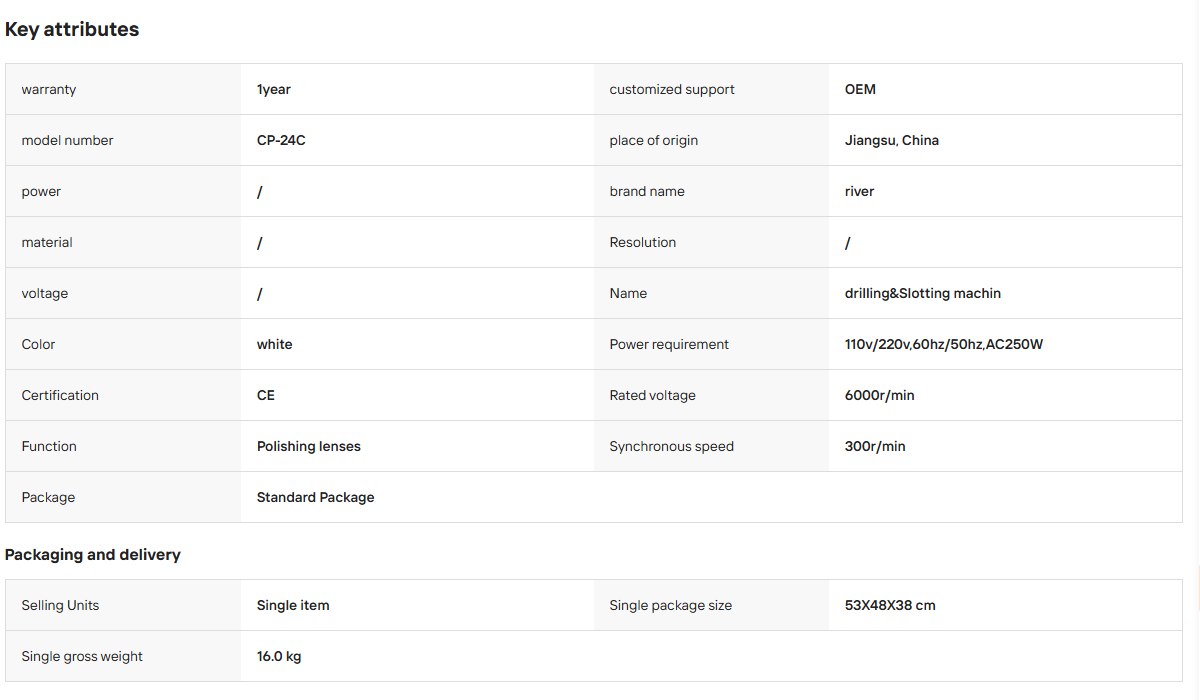Click the Synchronous speed value 300r/min
This screenshot has width=1200, height=700.
coord(875,447)
